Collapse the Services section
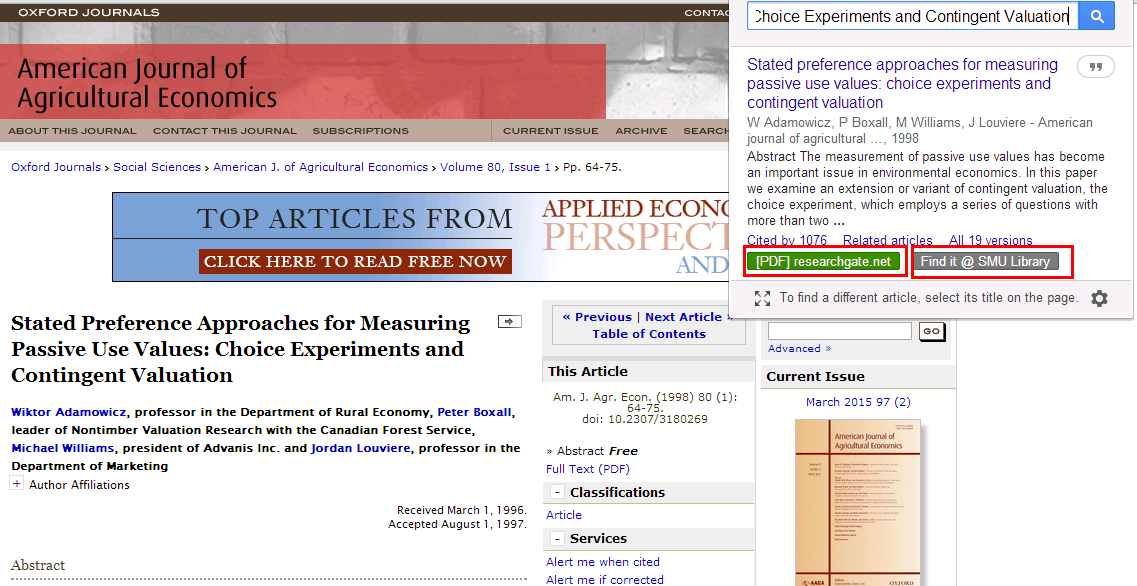Screen dimensions: 1137x586 (x=557, y=539)
